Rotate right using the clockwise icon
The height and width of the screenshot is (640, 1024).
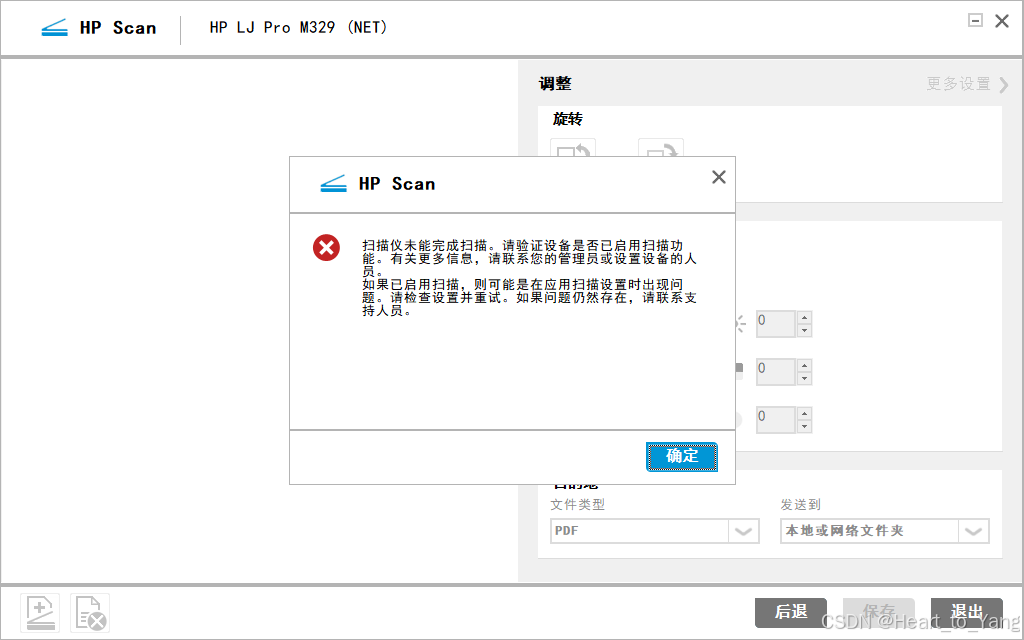coord(661,148)
